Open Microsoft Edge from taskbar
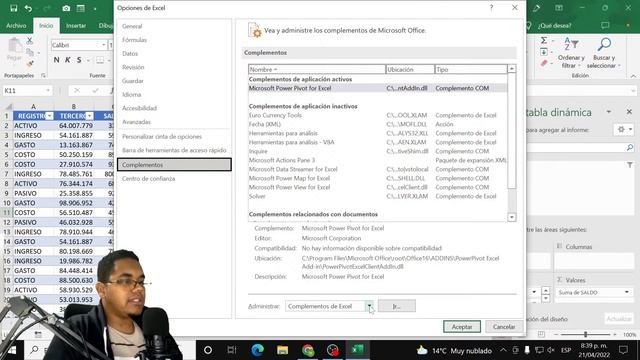640x360 pixels. [x=258, y=350]
